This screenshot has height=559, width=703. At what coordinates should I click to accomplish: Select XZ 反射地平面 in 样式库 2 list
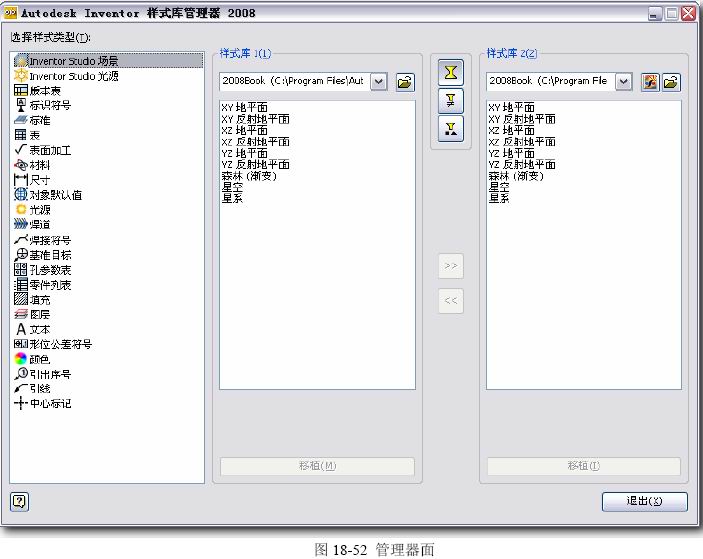point(522,142)
